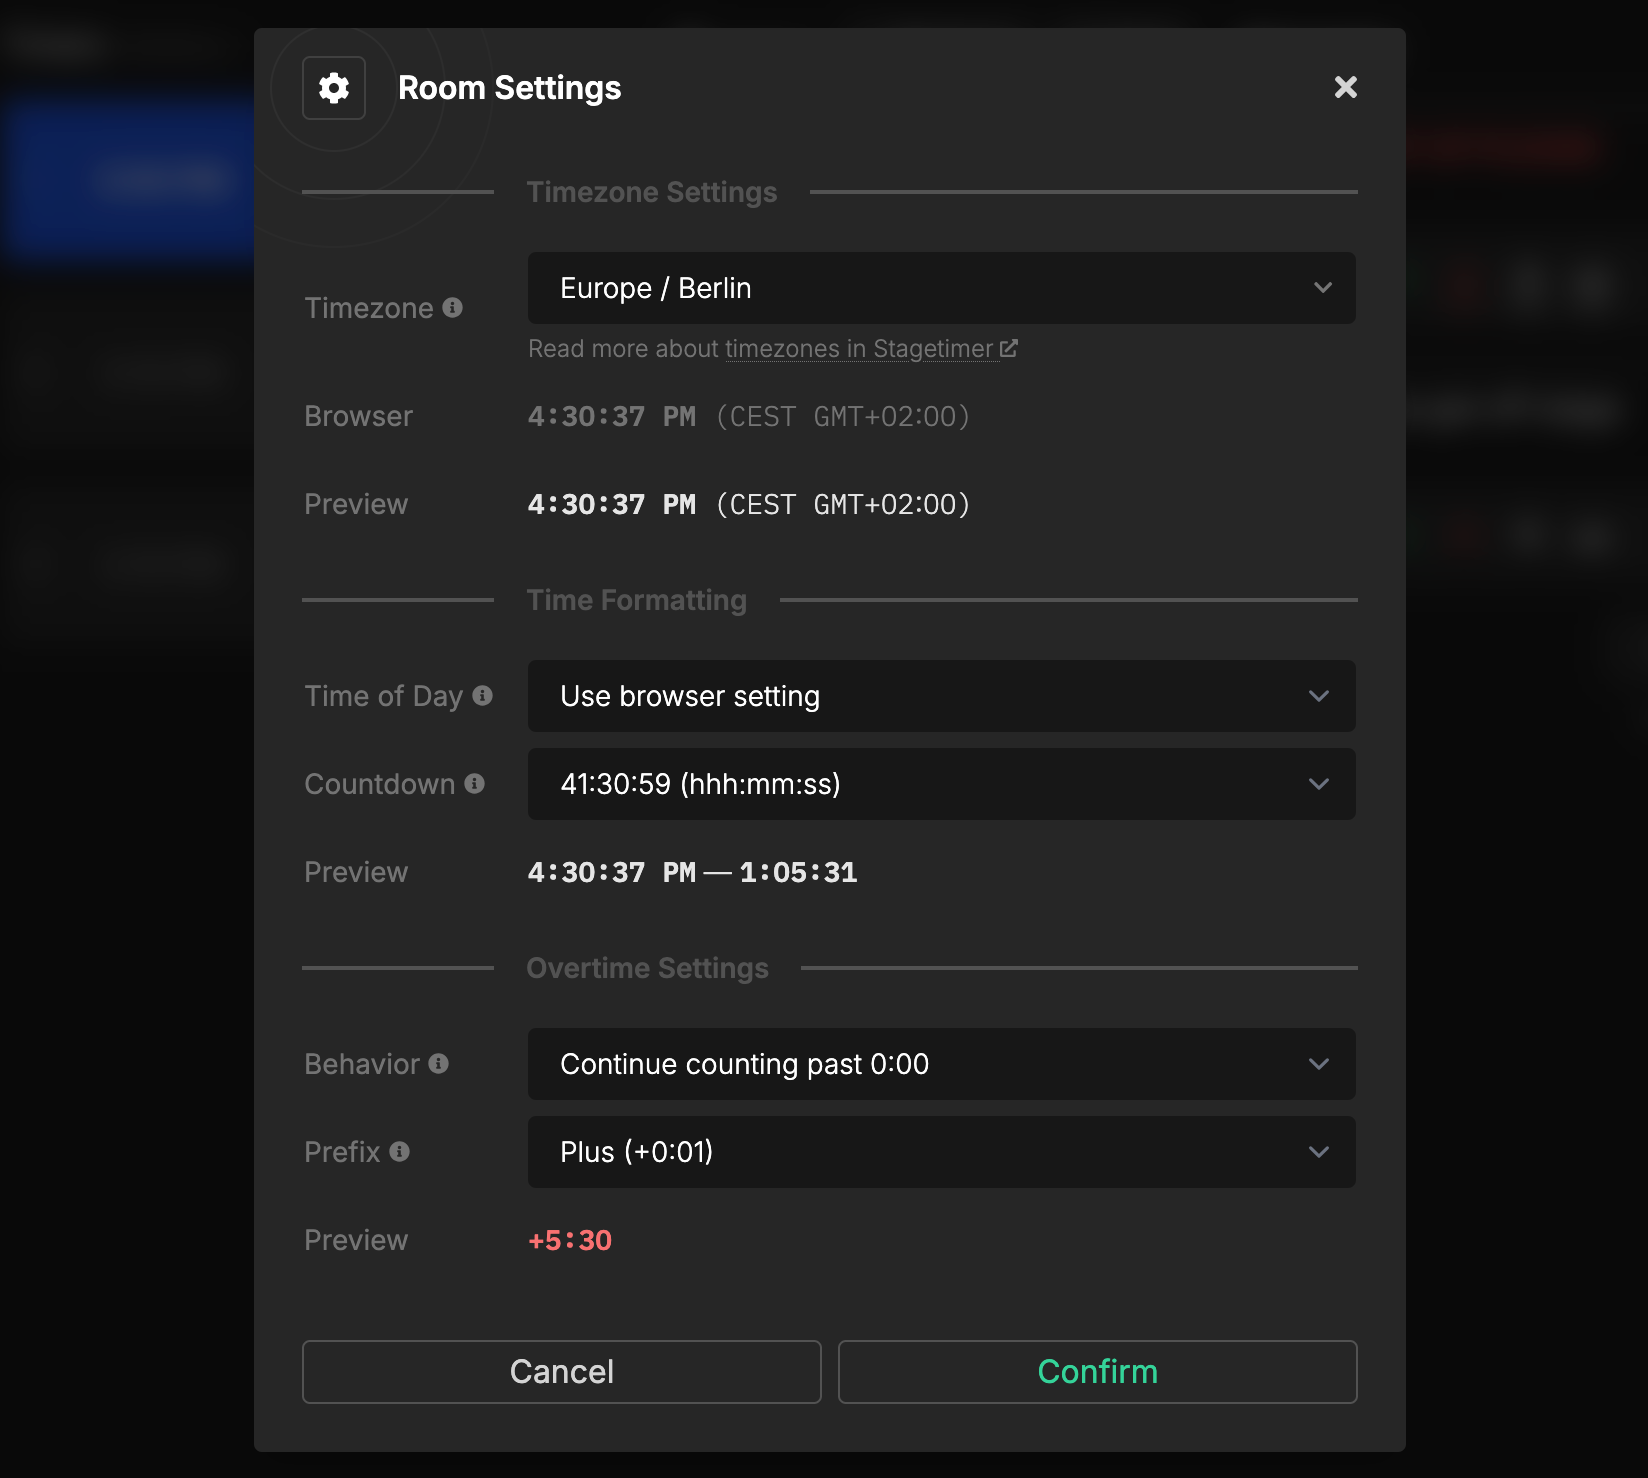This screenshot has width=1648, height=1478.
Task: Expand the Continue counting past 0:00 dropdown
Action: pos(941,1064)
